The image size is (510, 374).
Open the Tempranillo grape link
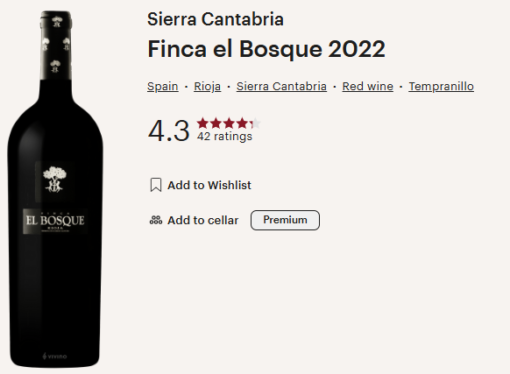pos(441,86)
